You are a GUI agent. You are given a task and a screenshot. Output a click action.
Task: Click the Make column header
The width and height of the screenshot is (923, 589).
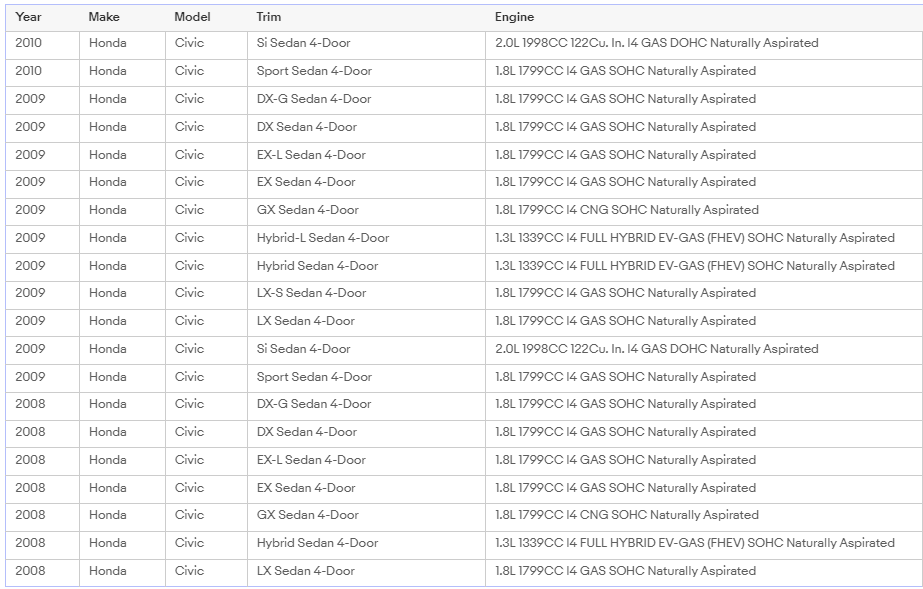click(x=104, y=17)
